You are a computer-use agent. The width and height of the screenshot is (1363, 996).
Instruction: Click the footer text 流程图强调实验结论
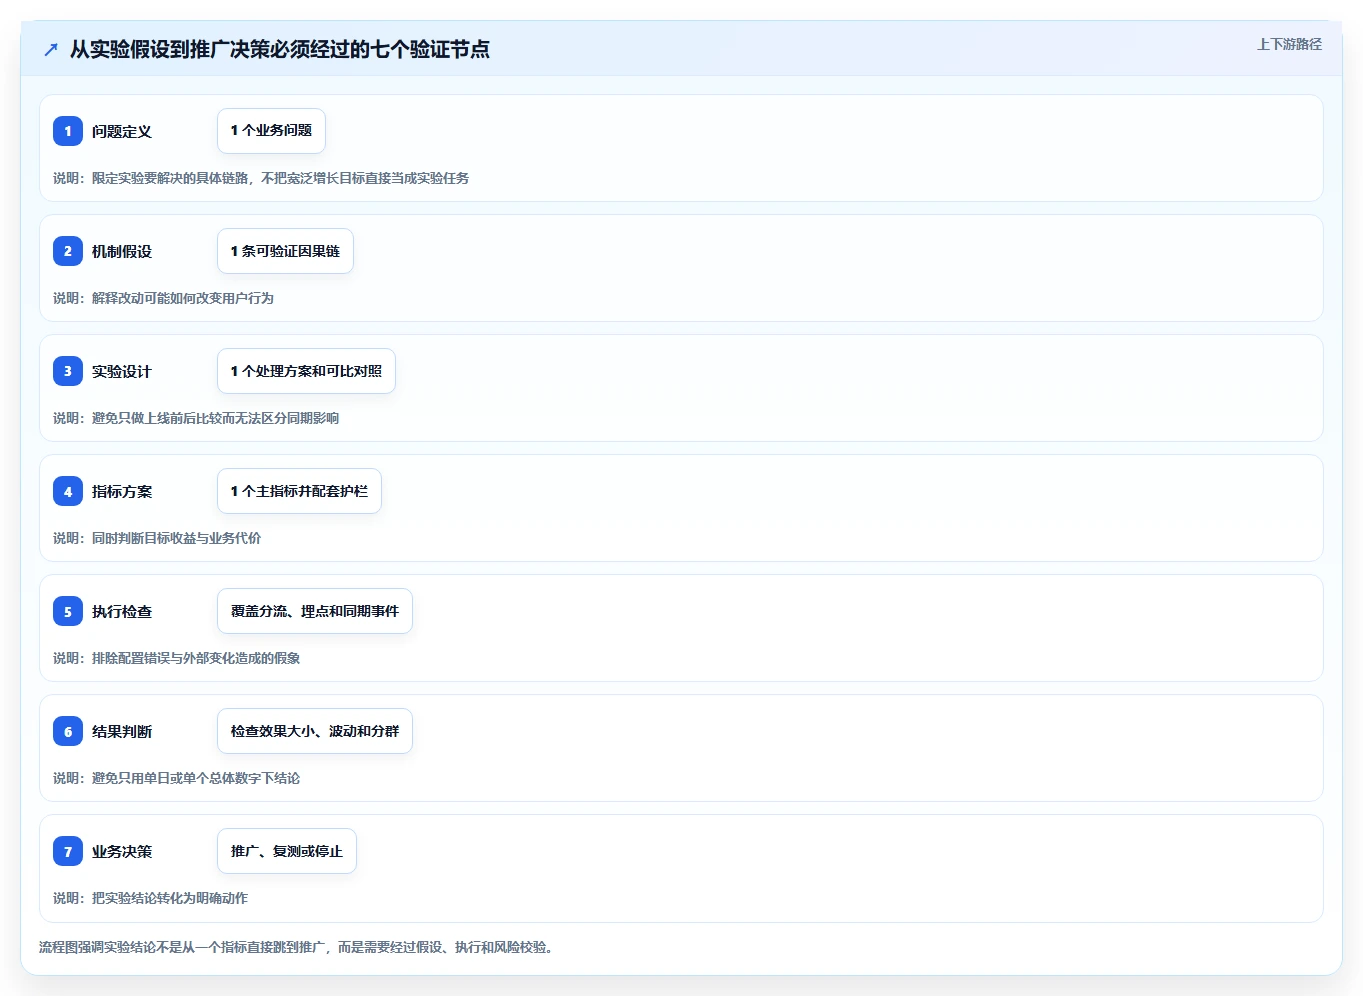(296, 947)
